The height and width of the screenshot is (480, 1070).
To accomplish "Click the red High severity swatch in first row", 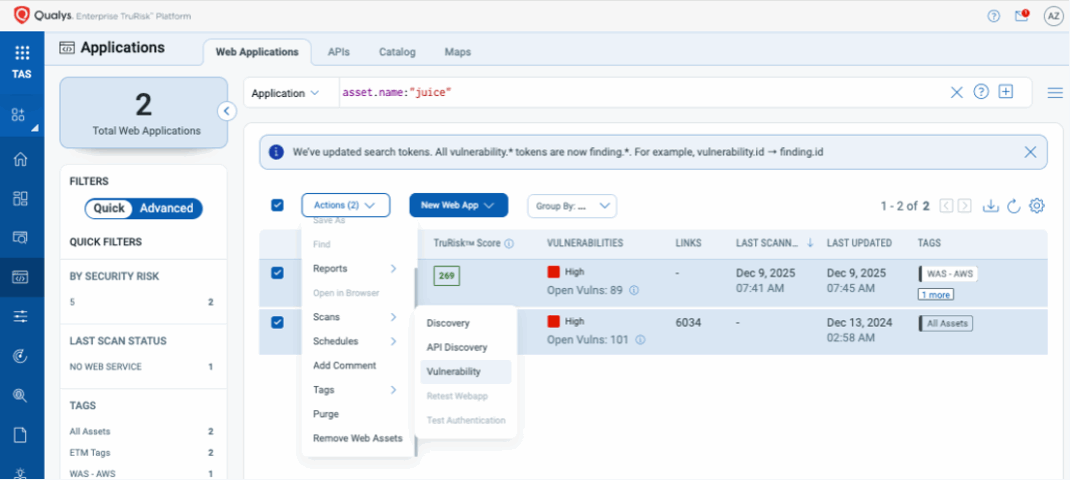I will (x=553, y=272).
